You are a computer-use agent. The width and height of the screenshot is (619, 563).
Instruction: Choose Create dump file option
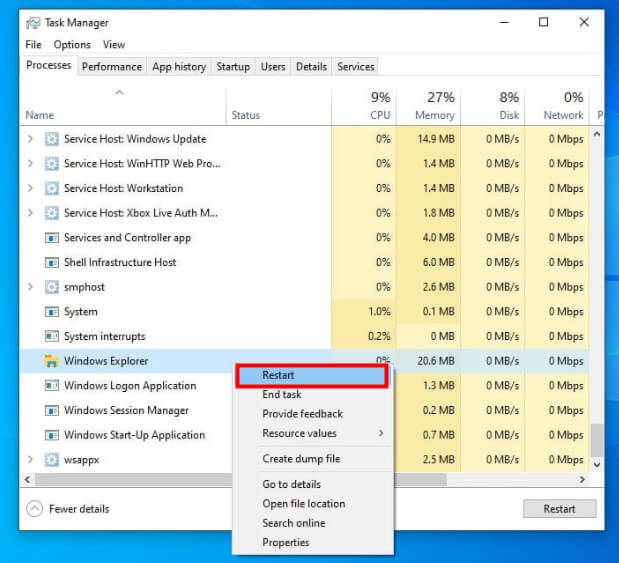tap(312, 459)
